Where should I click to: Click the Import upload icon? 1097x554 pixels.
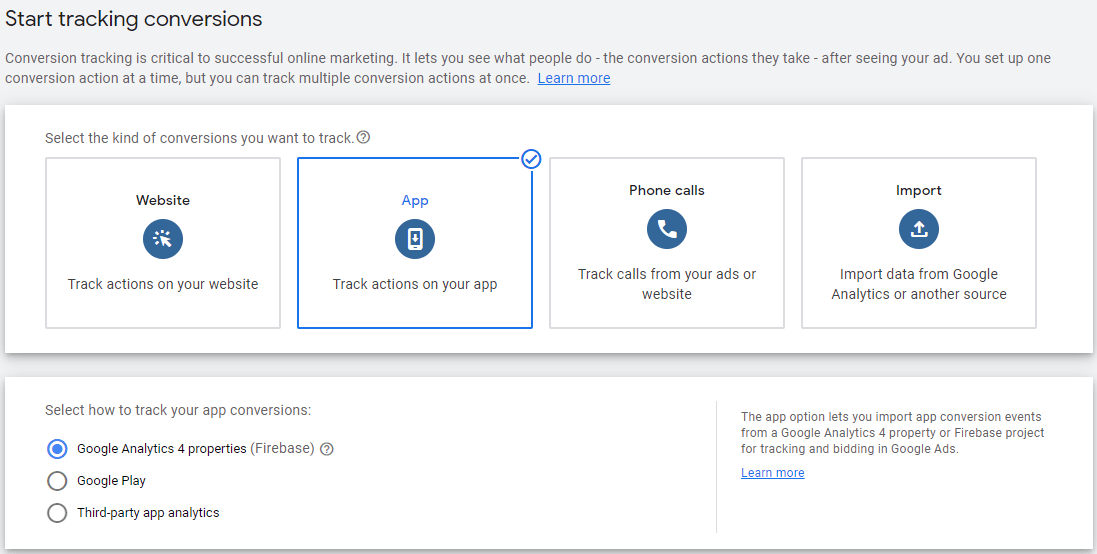(x=919, y=229)
